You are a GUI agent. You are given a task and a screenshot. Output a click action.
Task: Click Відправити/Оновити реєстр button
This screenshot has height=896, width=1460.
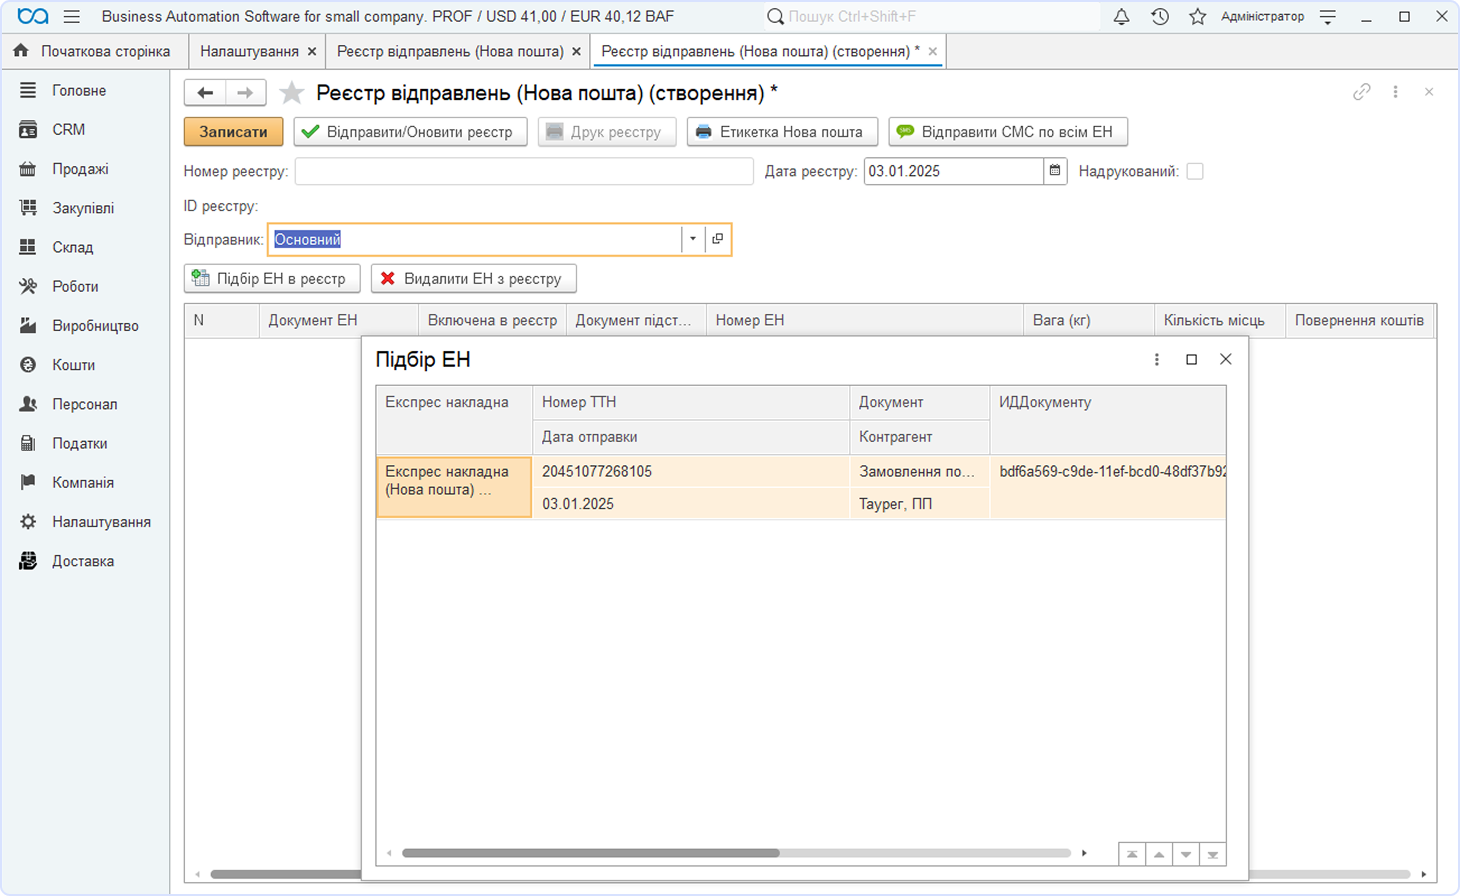point(410,132)
